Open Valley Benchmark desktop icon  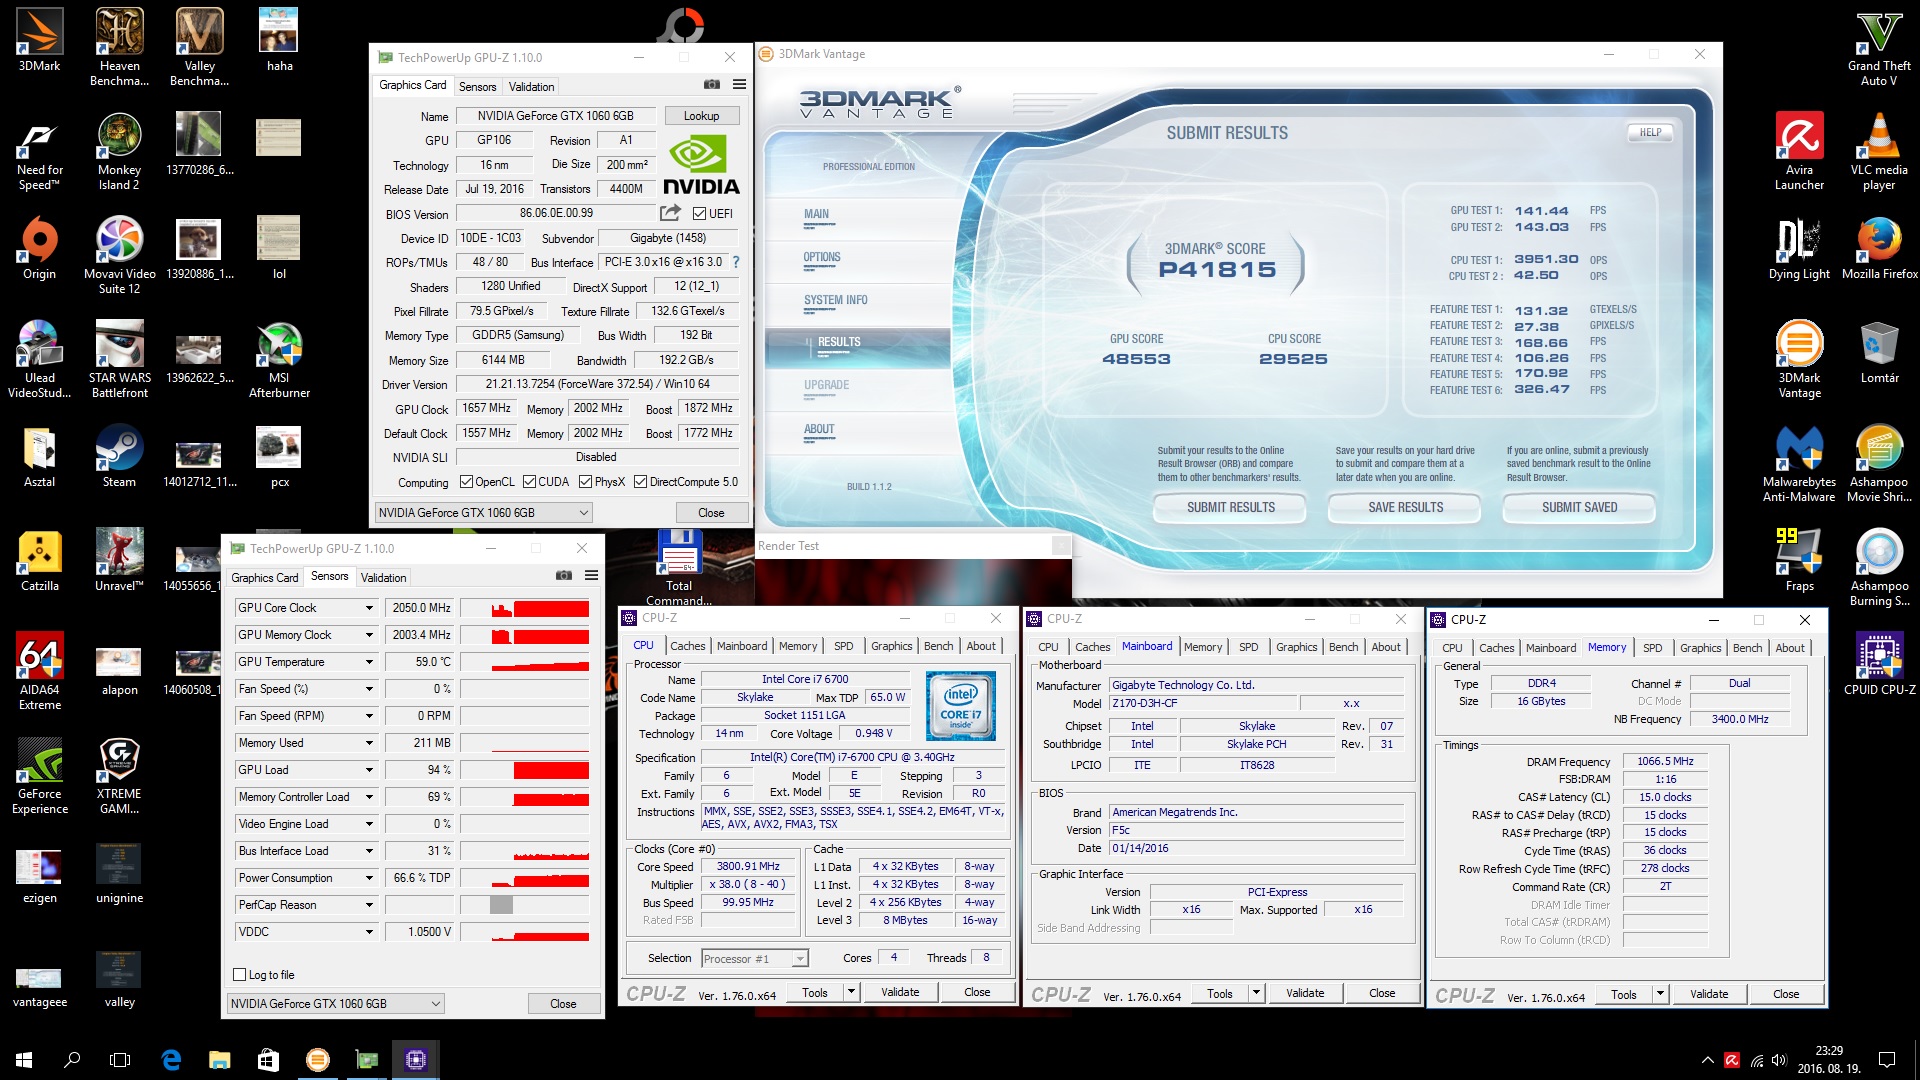coord(199,45)
